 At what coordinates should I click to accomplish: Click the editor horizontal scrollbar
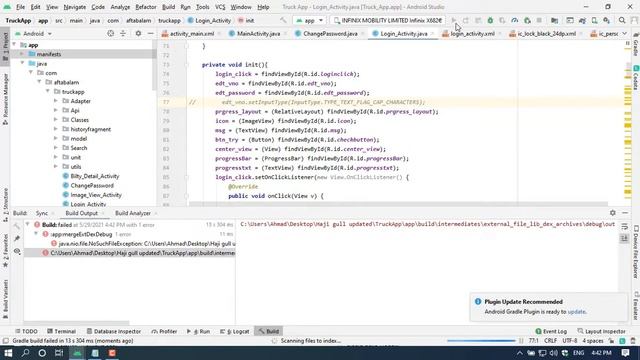tap(398, 204)
